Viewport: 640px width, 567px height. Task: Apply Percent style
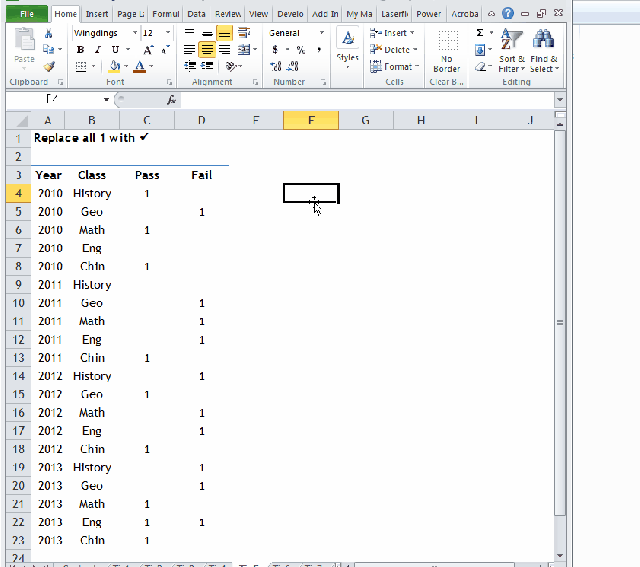301,50
